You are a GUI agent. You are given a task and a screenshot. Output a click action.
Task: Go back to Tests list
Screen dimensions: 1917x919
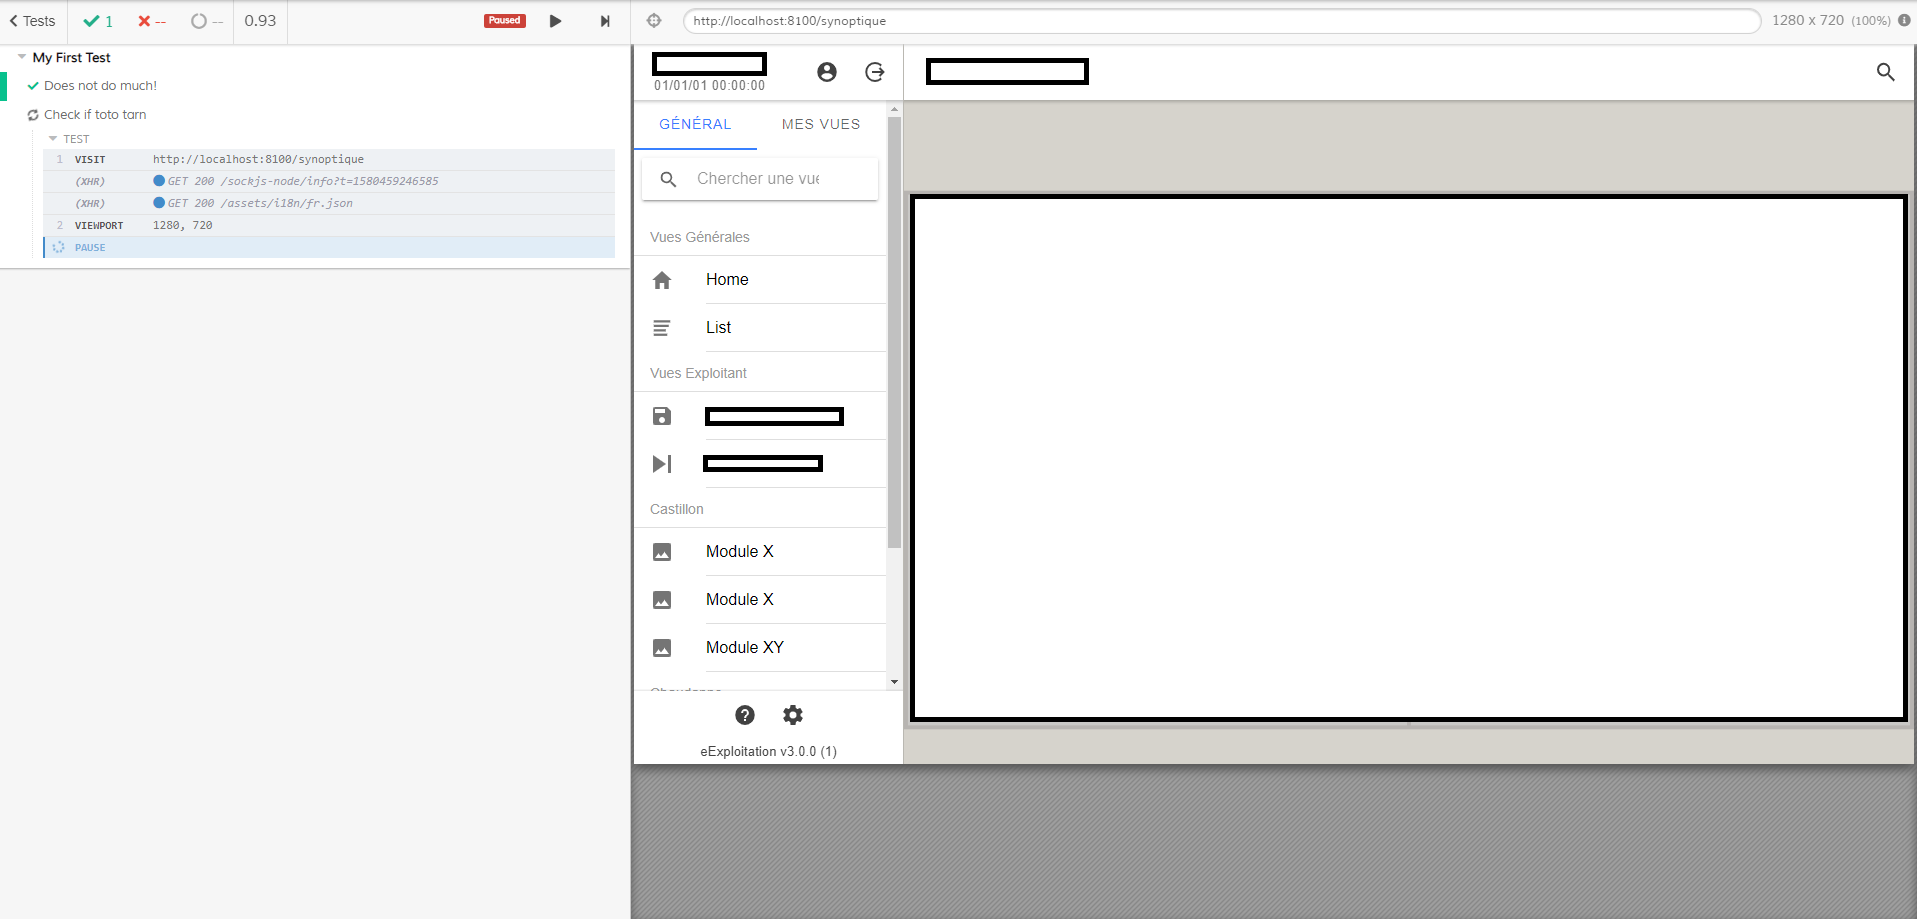tap(33, 21)
